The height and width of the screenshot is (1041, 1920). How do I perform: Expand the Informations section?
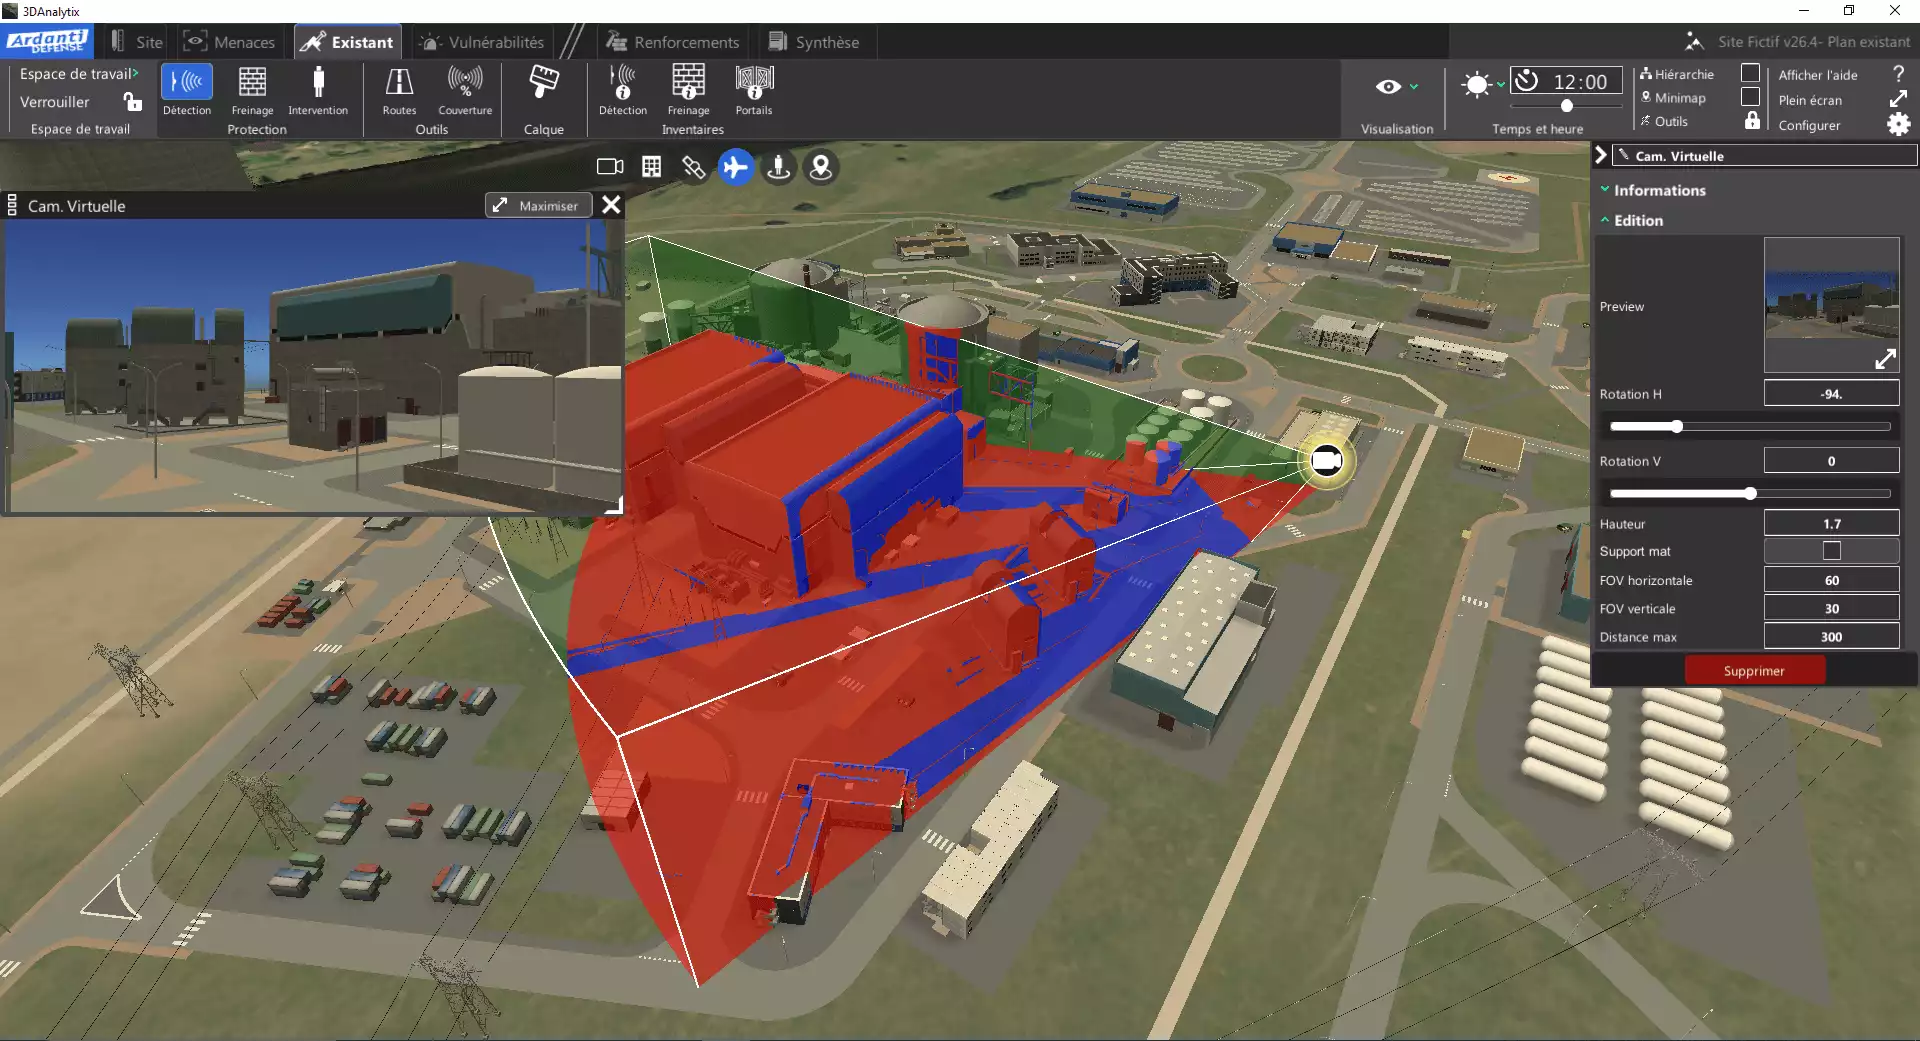pos(1659,190)
